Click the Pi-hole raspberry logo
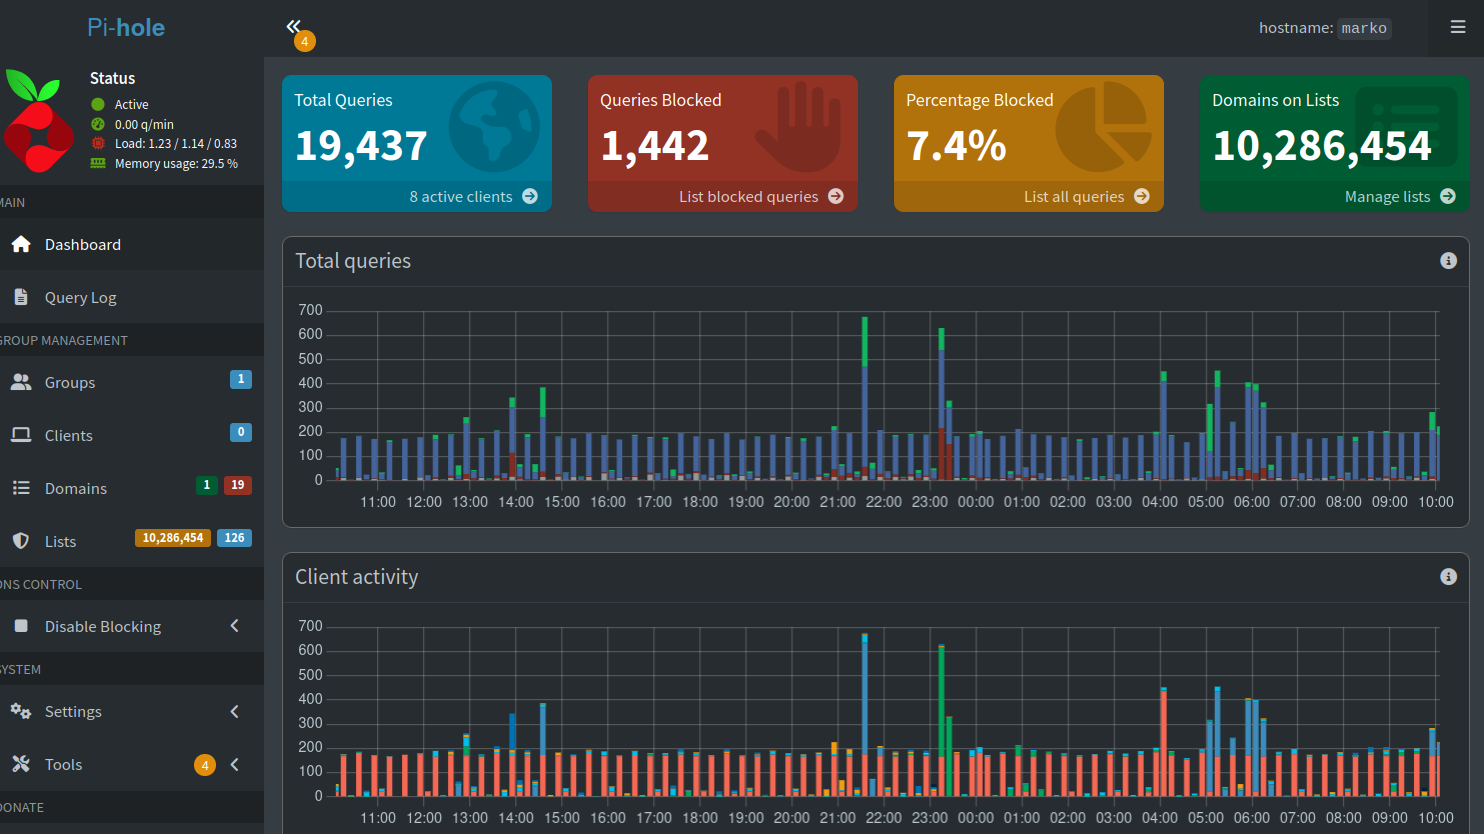1484x834 pixels. point(38,120)
